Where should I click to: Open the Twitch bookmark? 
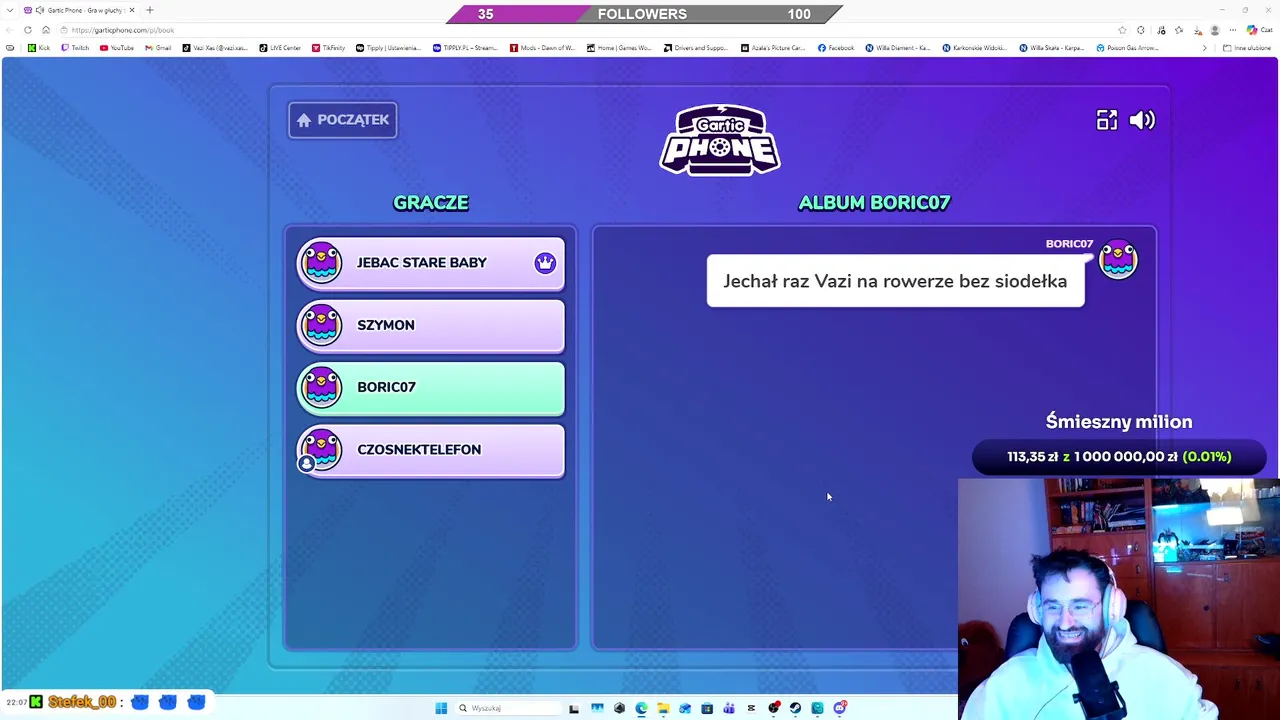(x=76, y=48)
